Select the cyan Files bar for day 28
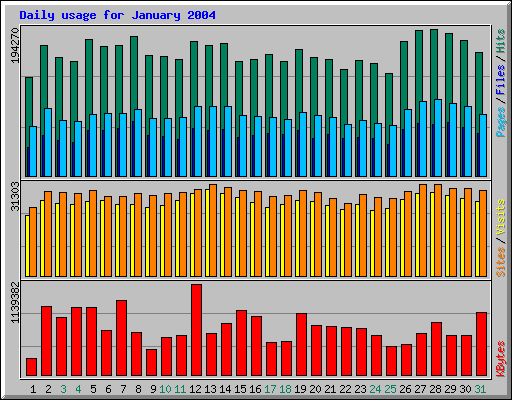512x400 pixels. [438, 138]
